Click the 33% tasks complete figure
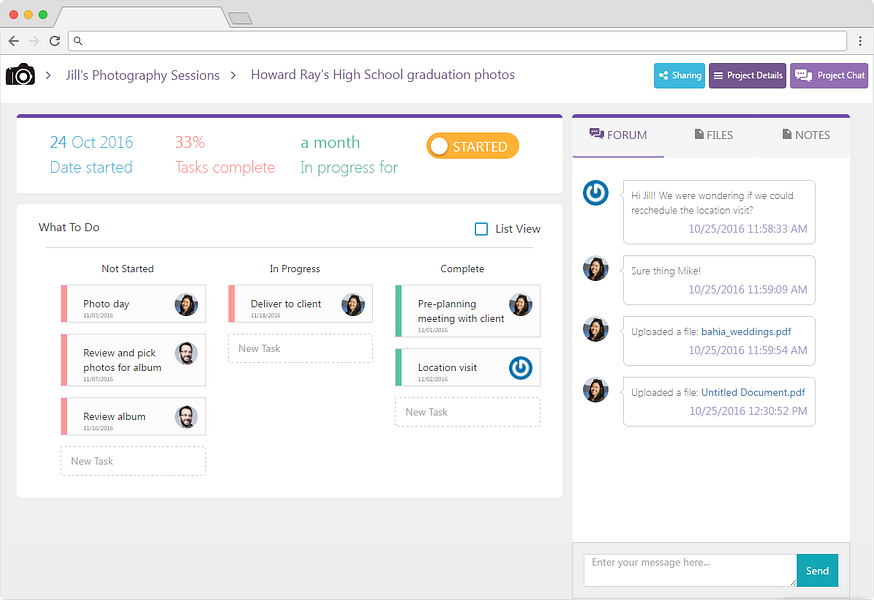 190,142
